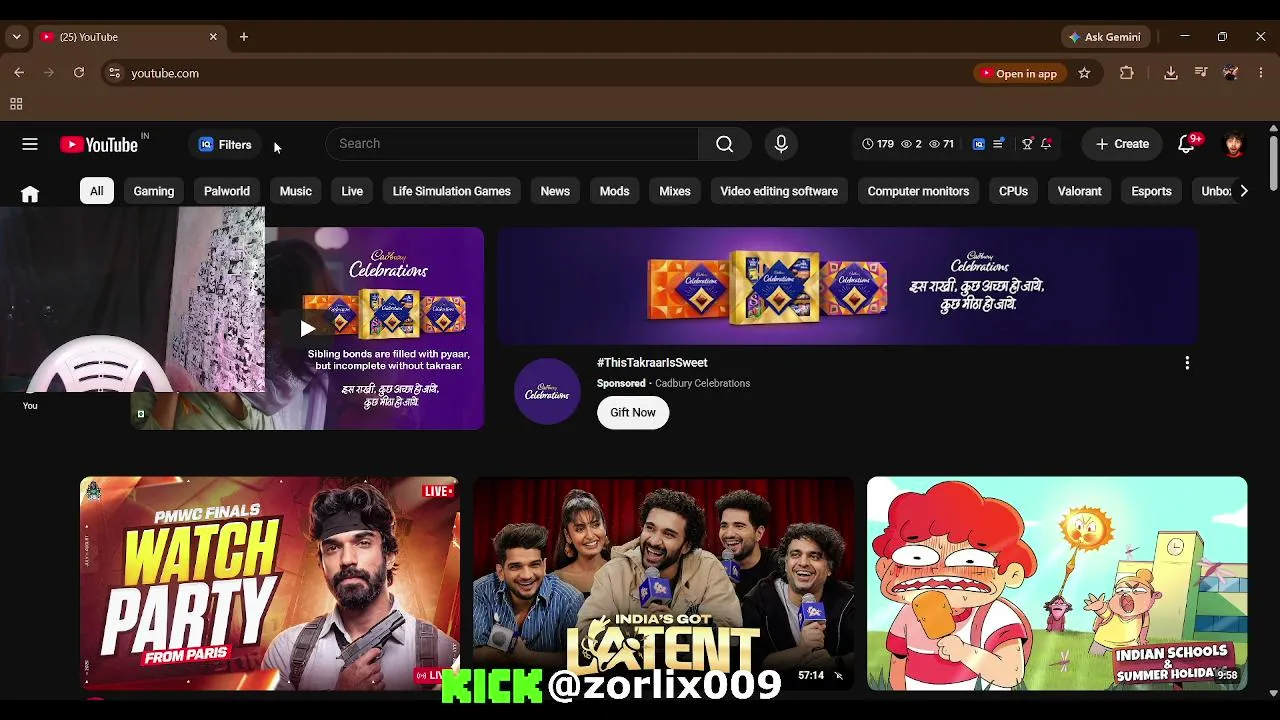1280x720 pixels.
Task: Start voice search with the microphone
Action: [781, 144]
